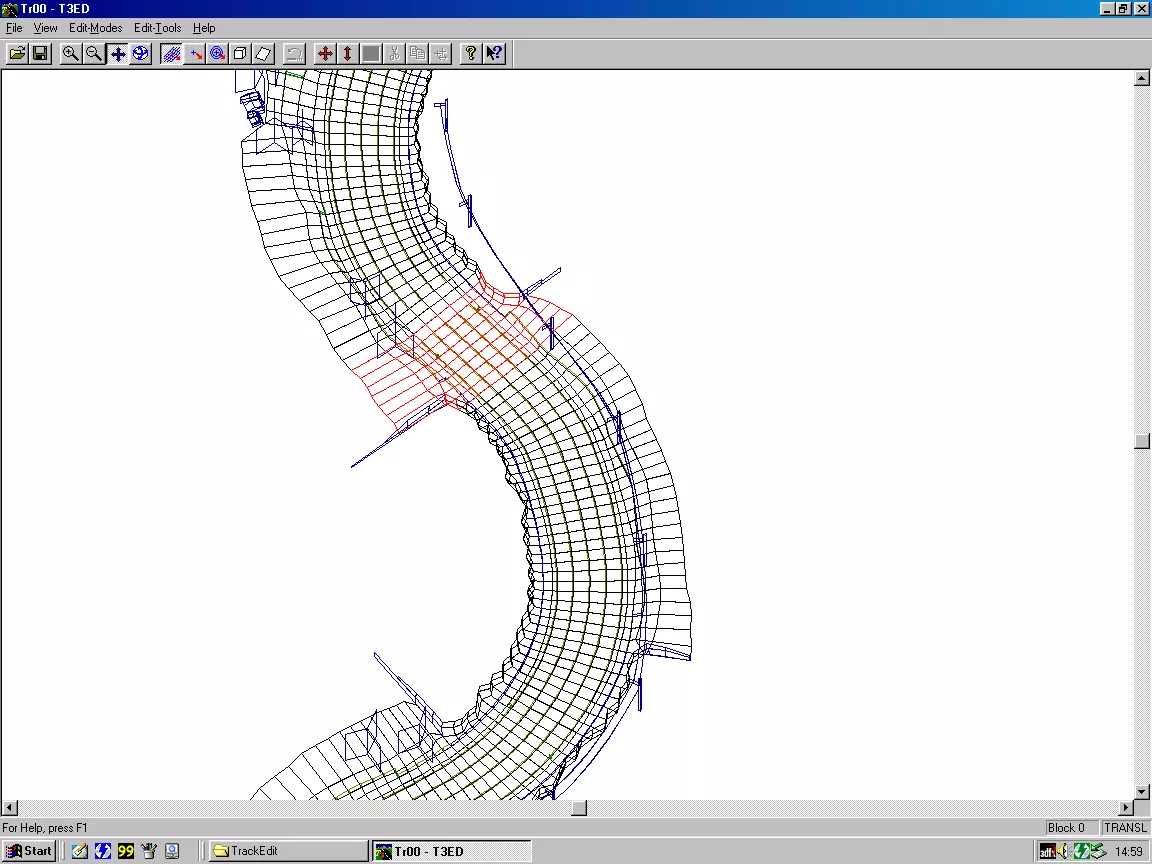The height and width of the screenshot is (864, 1152).
Task: Select the concentric circles extended point mode
Action: pos(217,54)
